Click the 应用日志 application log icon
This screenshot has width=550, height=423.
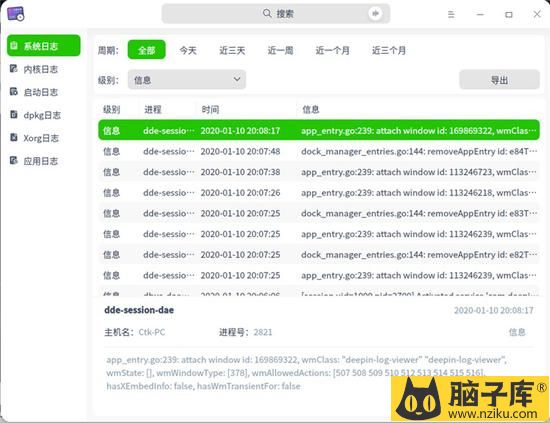click(x=14, y=161)
